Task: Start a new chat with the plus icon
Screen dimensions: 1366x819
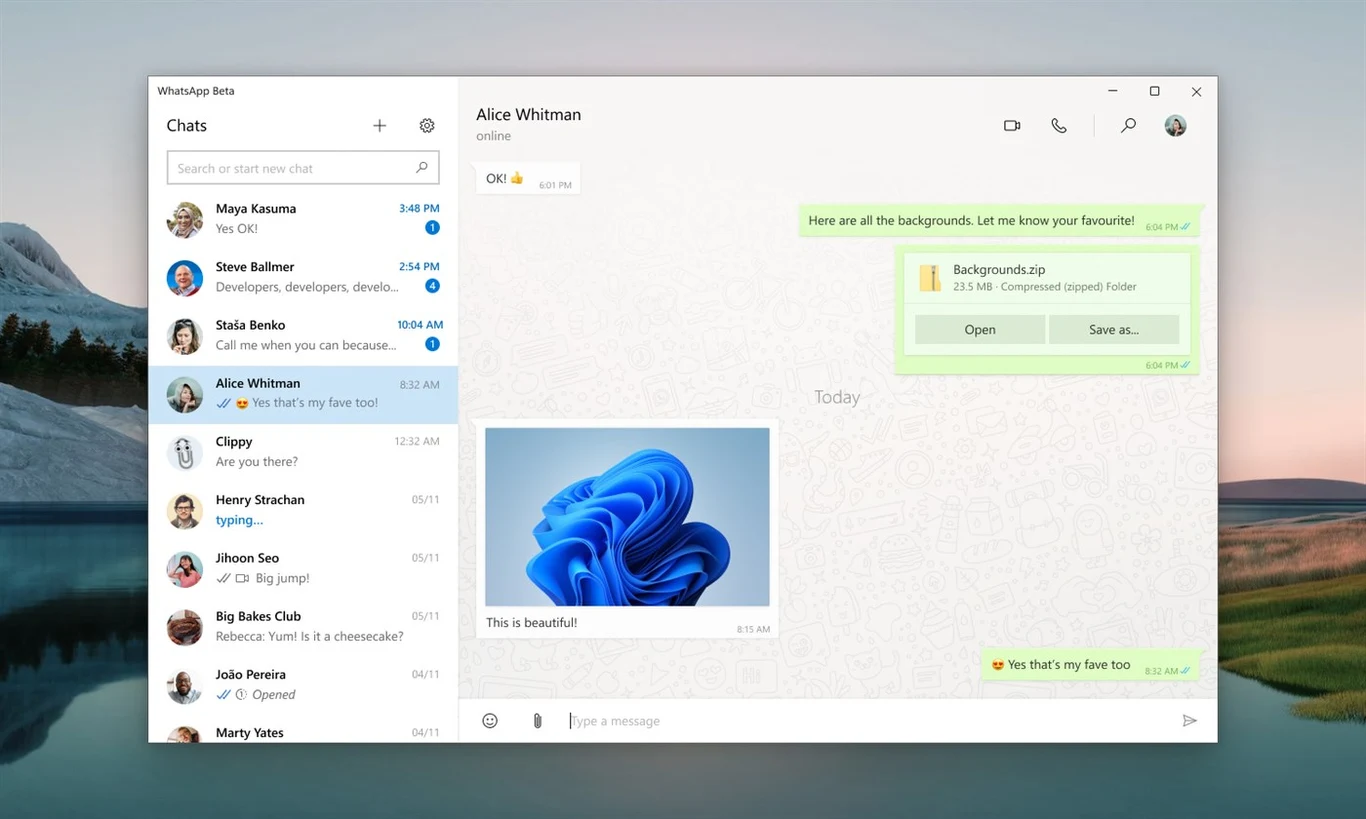Action: [x=379, y=125]
